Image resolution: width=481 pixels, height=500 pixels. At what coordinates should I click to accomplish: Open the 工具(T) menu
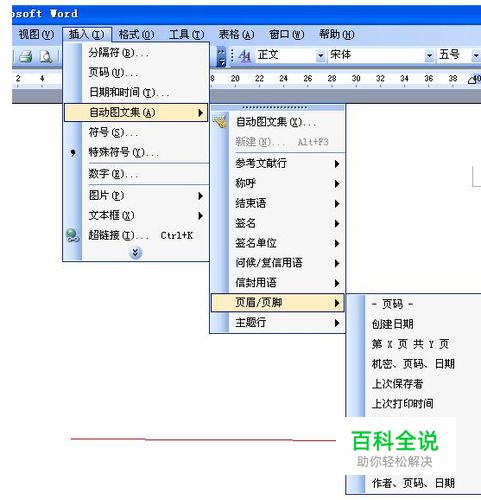tap(187, 34)
